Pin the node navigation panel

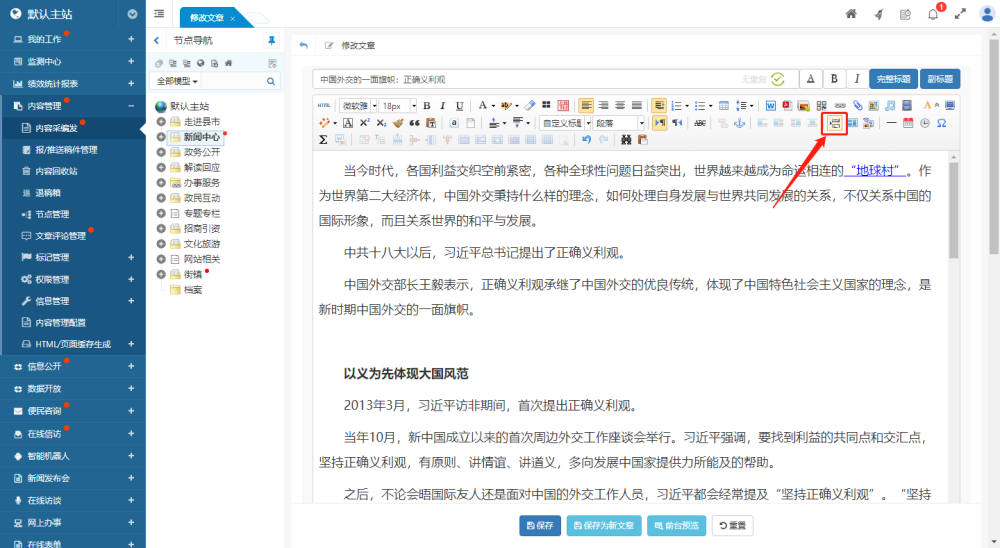click(271, 41)
